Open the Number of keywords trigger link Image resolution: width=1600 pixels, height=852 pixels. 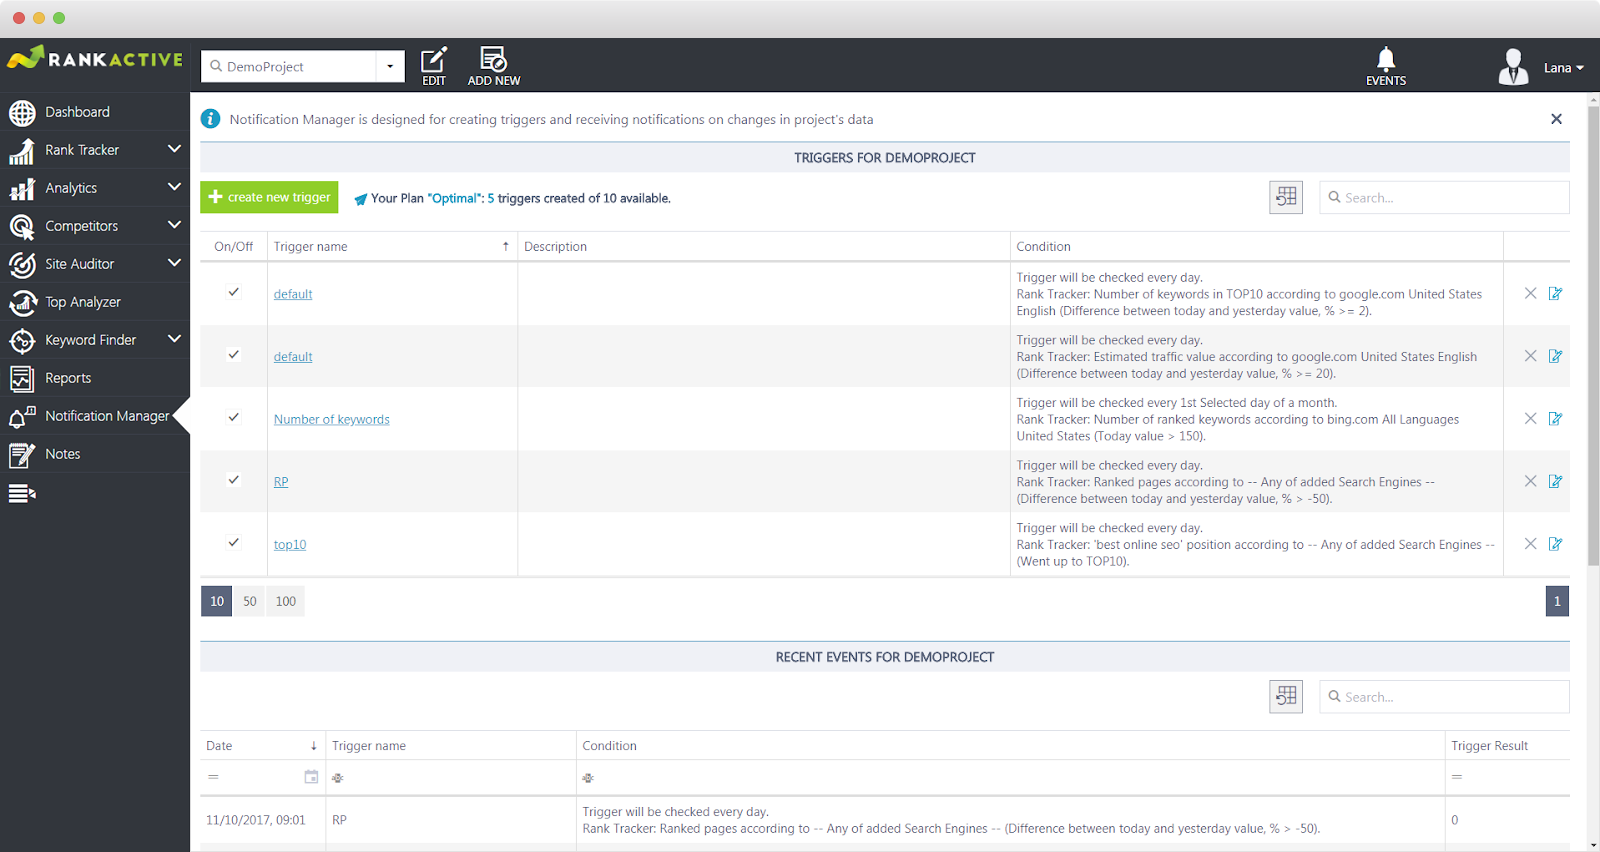(x=332, y=419)
